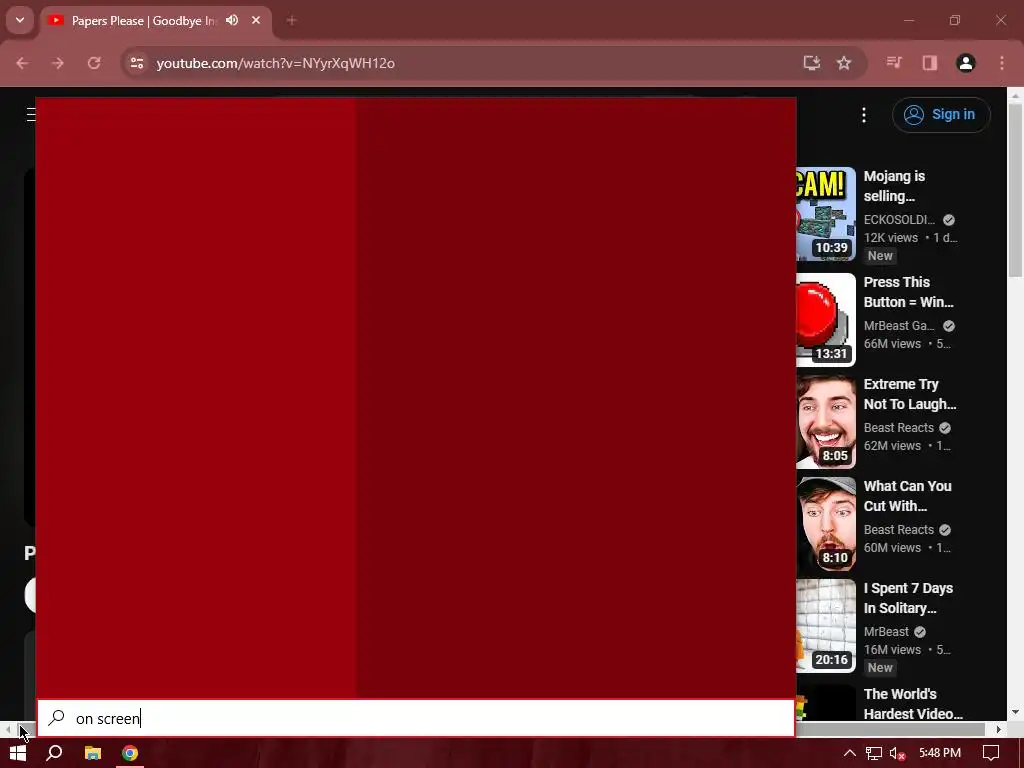
Task: Show hidden system tray icons
Action: 849,753
